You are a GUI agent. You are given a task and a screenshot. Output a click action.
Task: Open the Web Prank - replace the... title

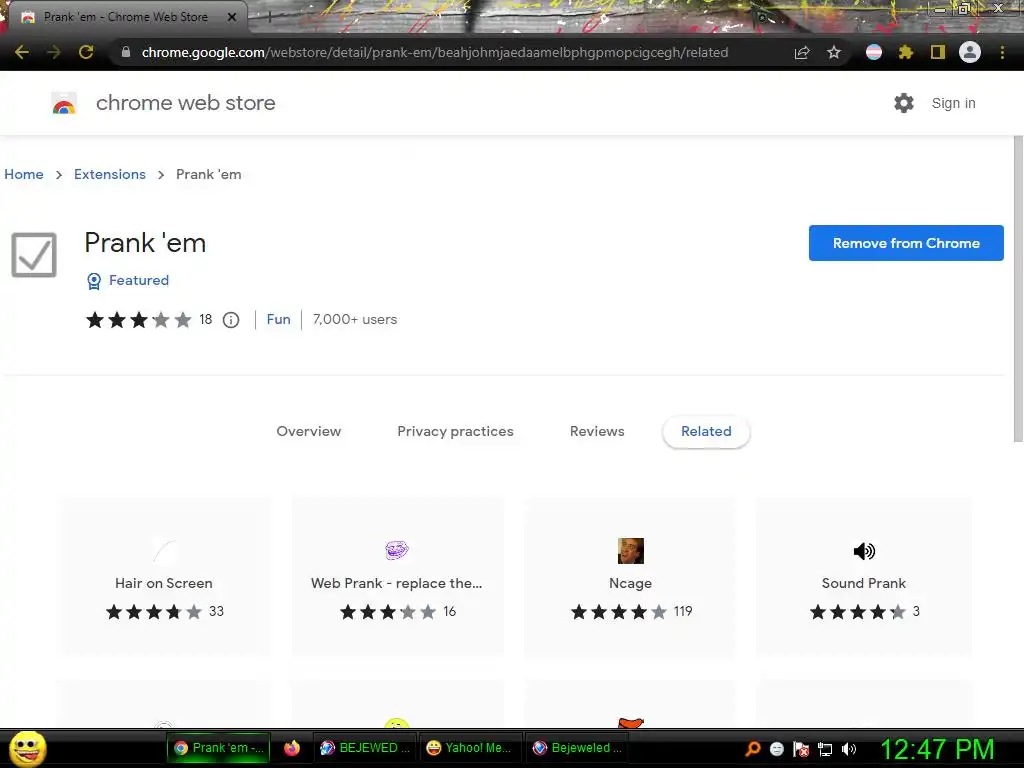(x=396, y=583)
